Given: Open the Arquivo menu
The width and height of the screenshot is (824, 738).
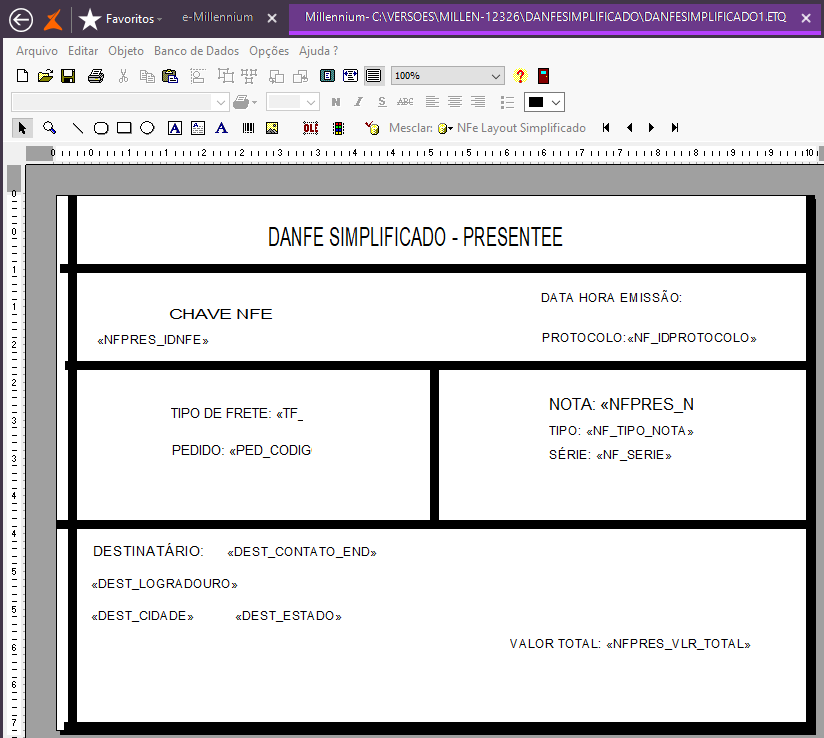Looking at the screenshot, I should pyautogui.click(x=37, y=51).
